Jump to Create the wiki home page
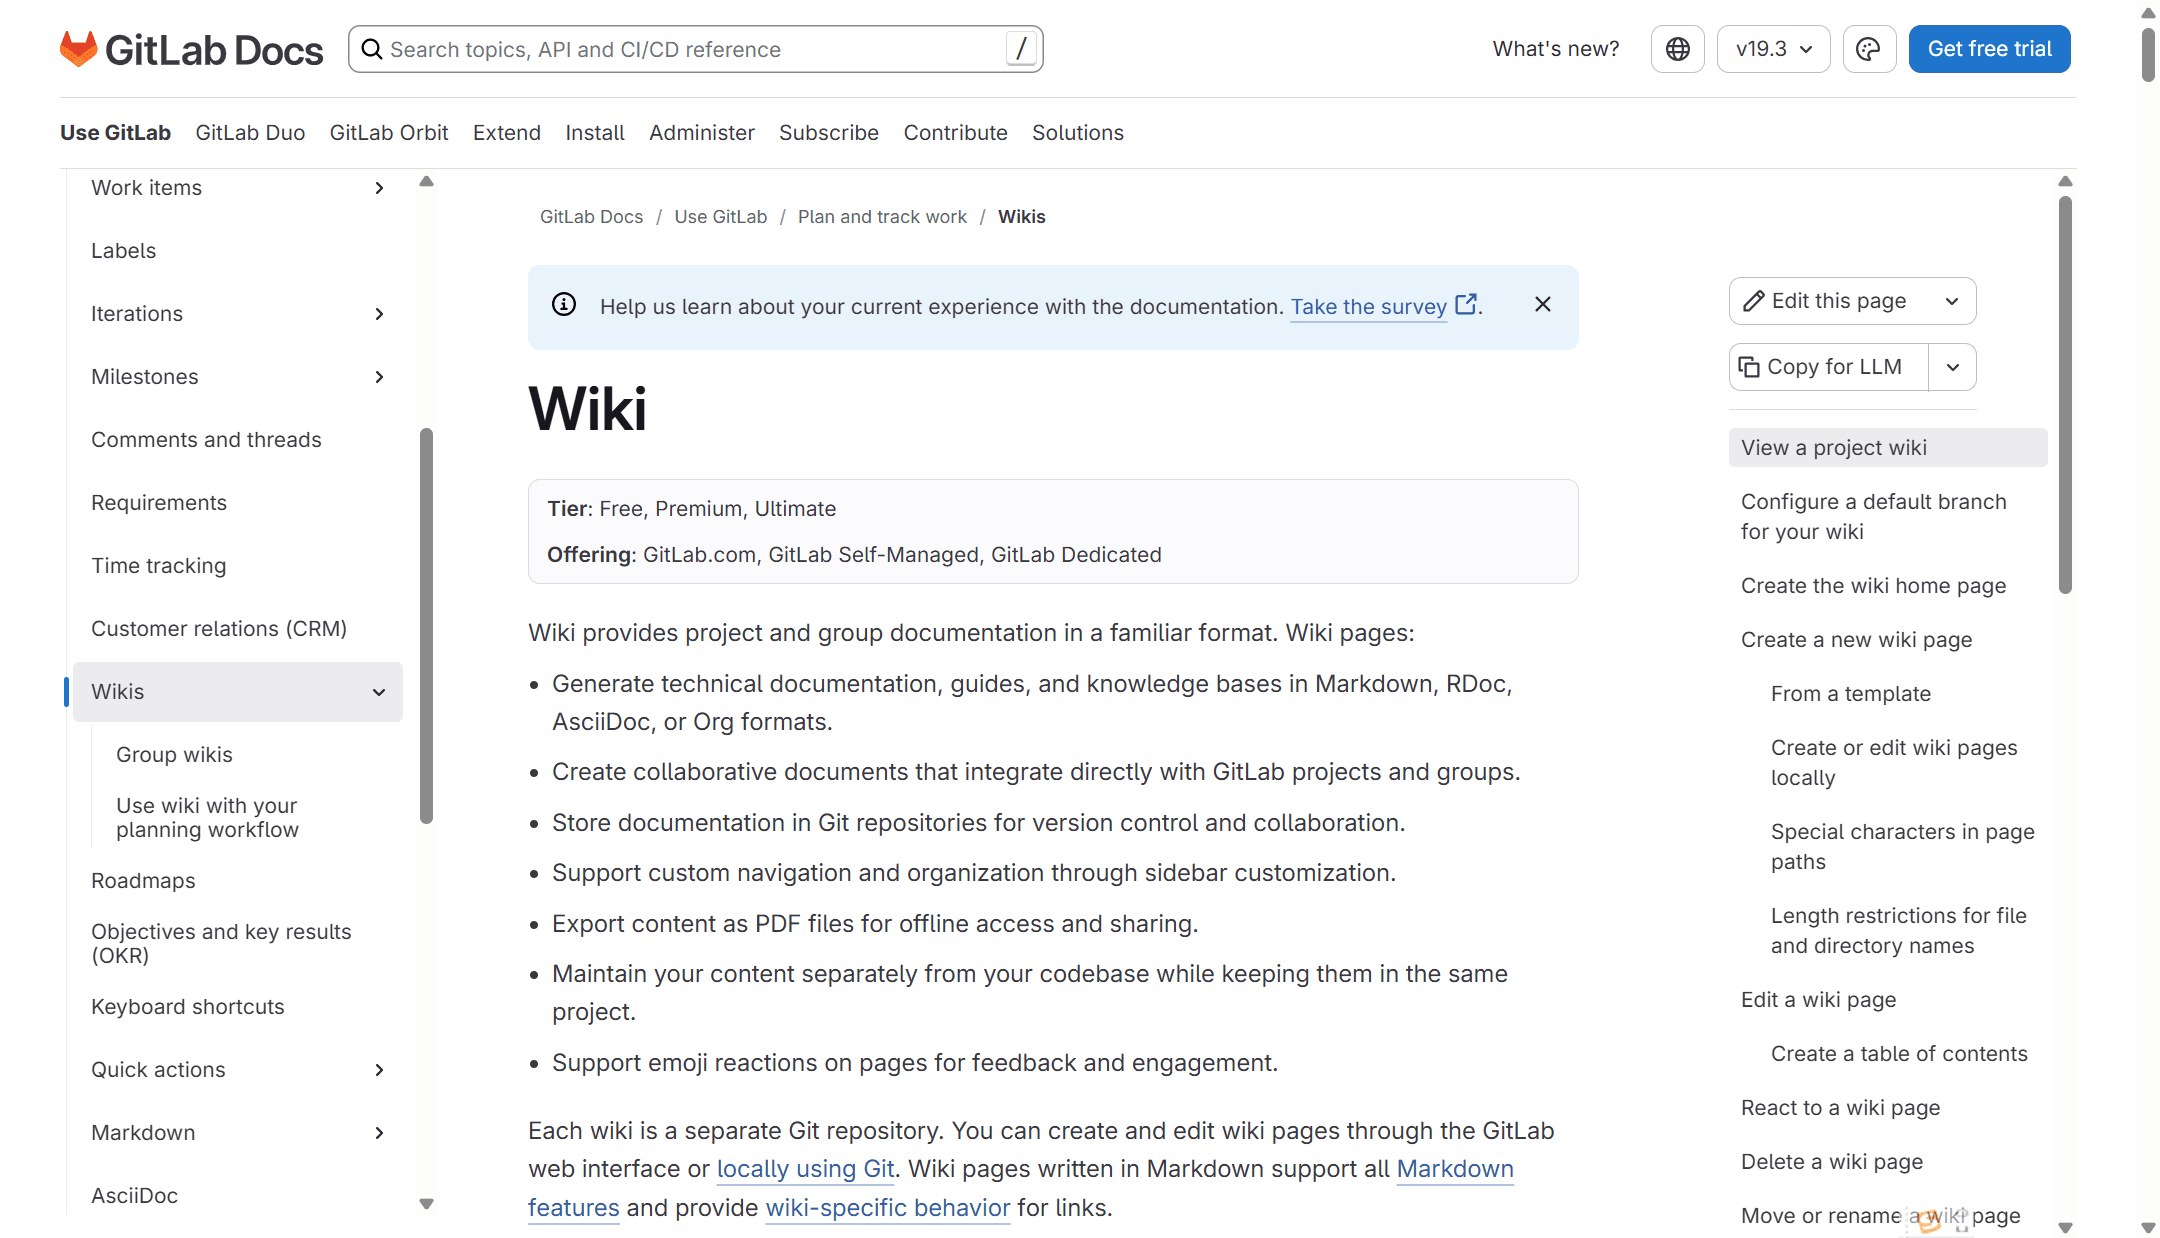This screenshot has width=2160, height=1238. click(x=1874, y=586)
